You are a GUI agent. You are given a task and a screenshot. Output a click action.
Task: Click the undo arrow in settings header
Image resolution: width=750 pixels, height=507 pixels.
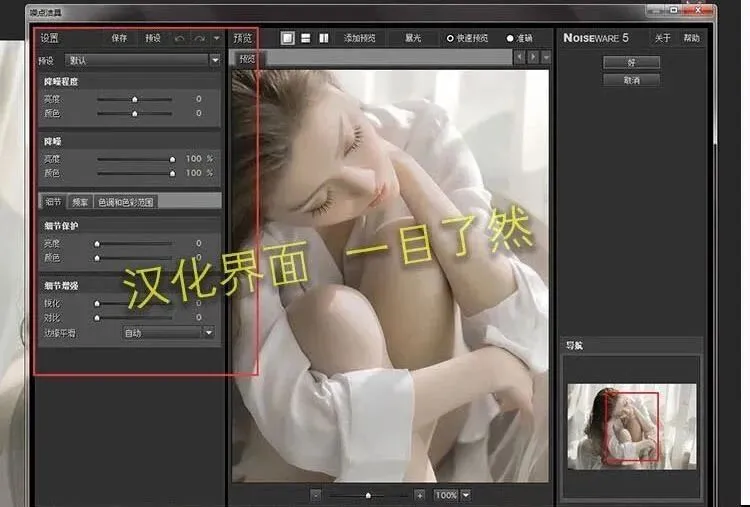pyautogui.click(x=180, y=38)
